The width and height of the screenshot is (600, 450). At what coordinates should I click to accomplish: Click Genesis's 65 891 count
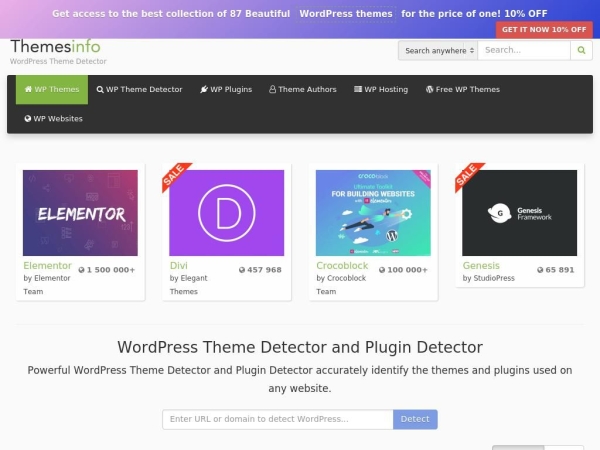point(556,270)
